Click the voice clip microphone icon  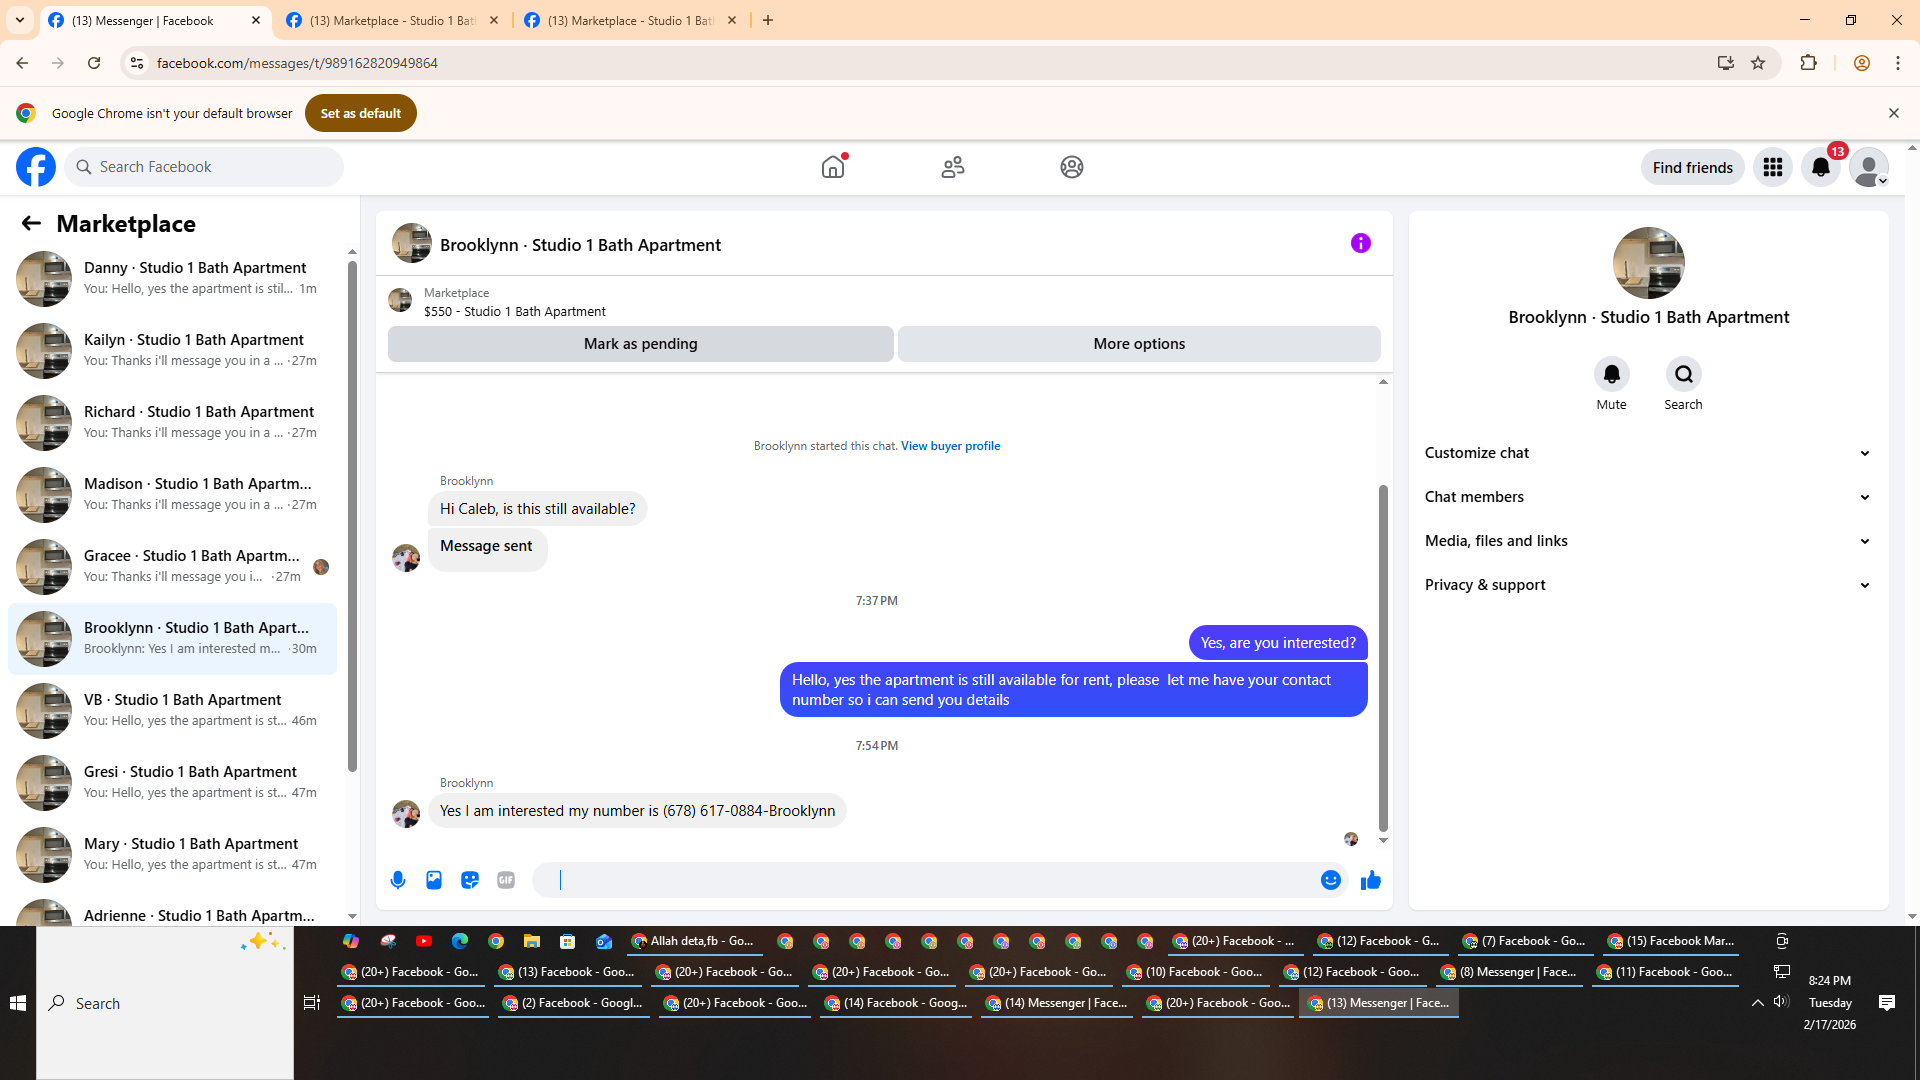(x=398, y=880)
